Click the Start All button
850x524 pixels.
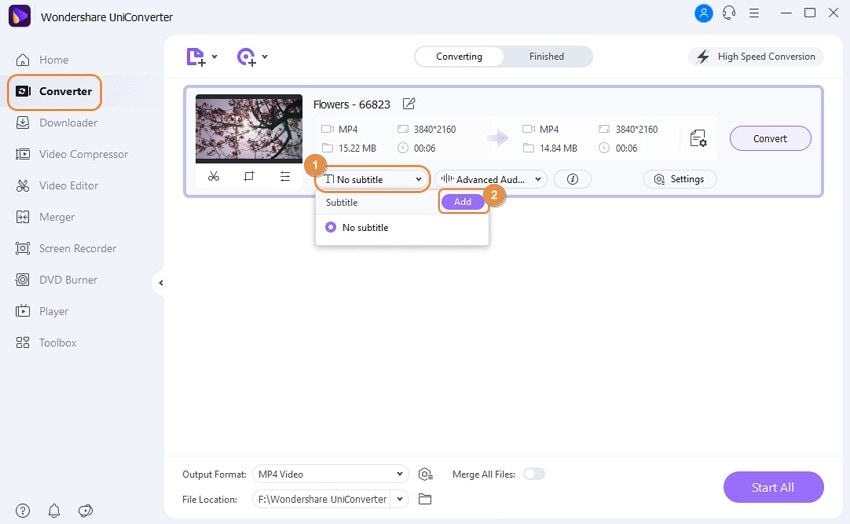click(x=773, y=487)
